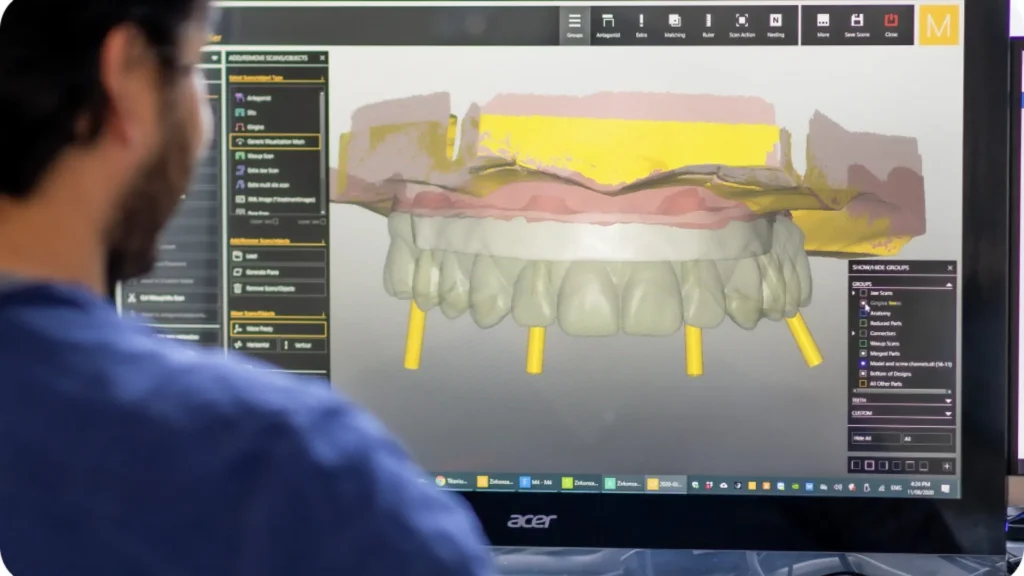Select the Antagonist toolbar icon
The image size is (1024, 576).
pyautogui.click(x=608, y=24)
